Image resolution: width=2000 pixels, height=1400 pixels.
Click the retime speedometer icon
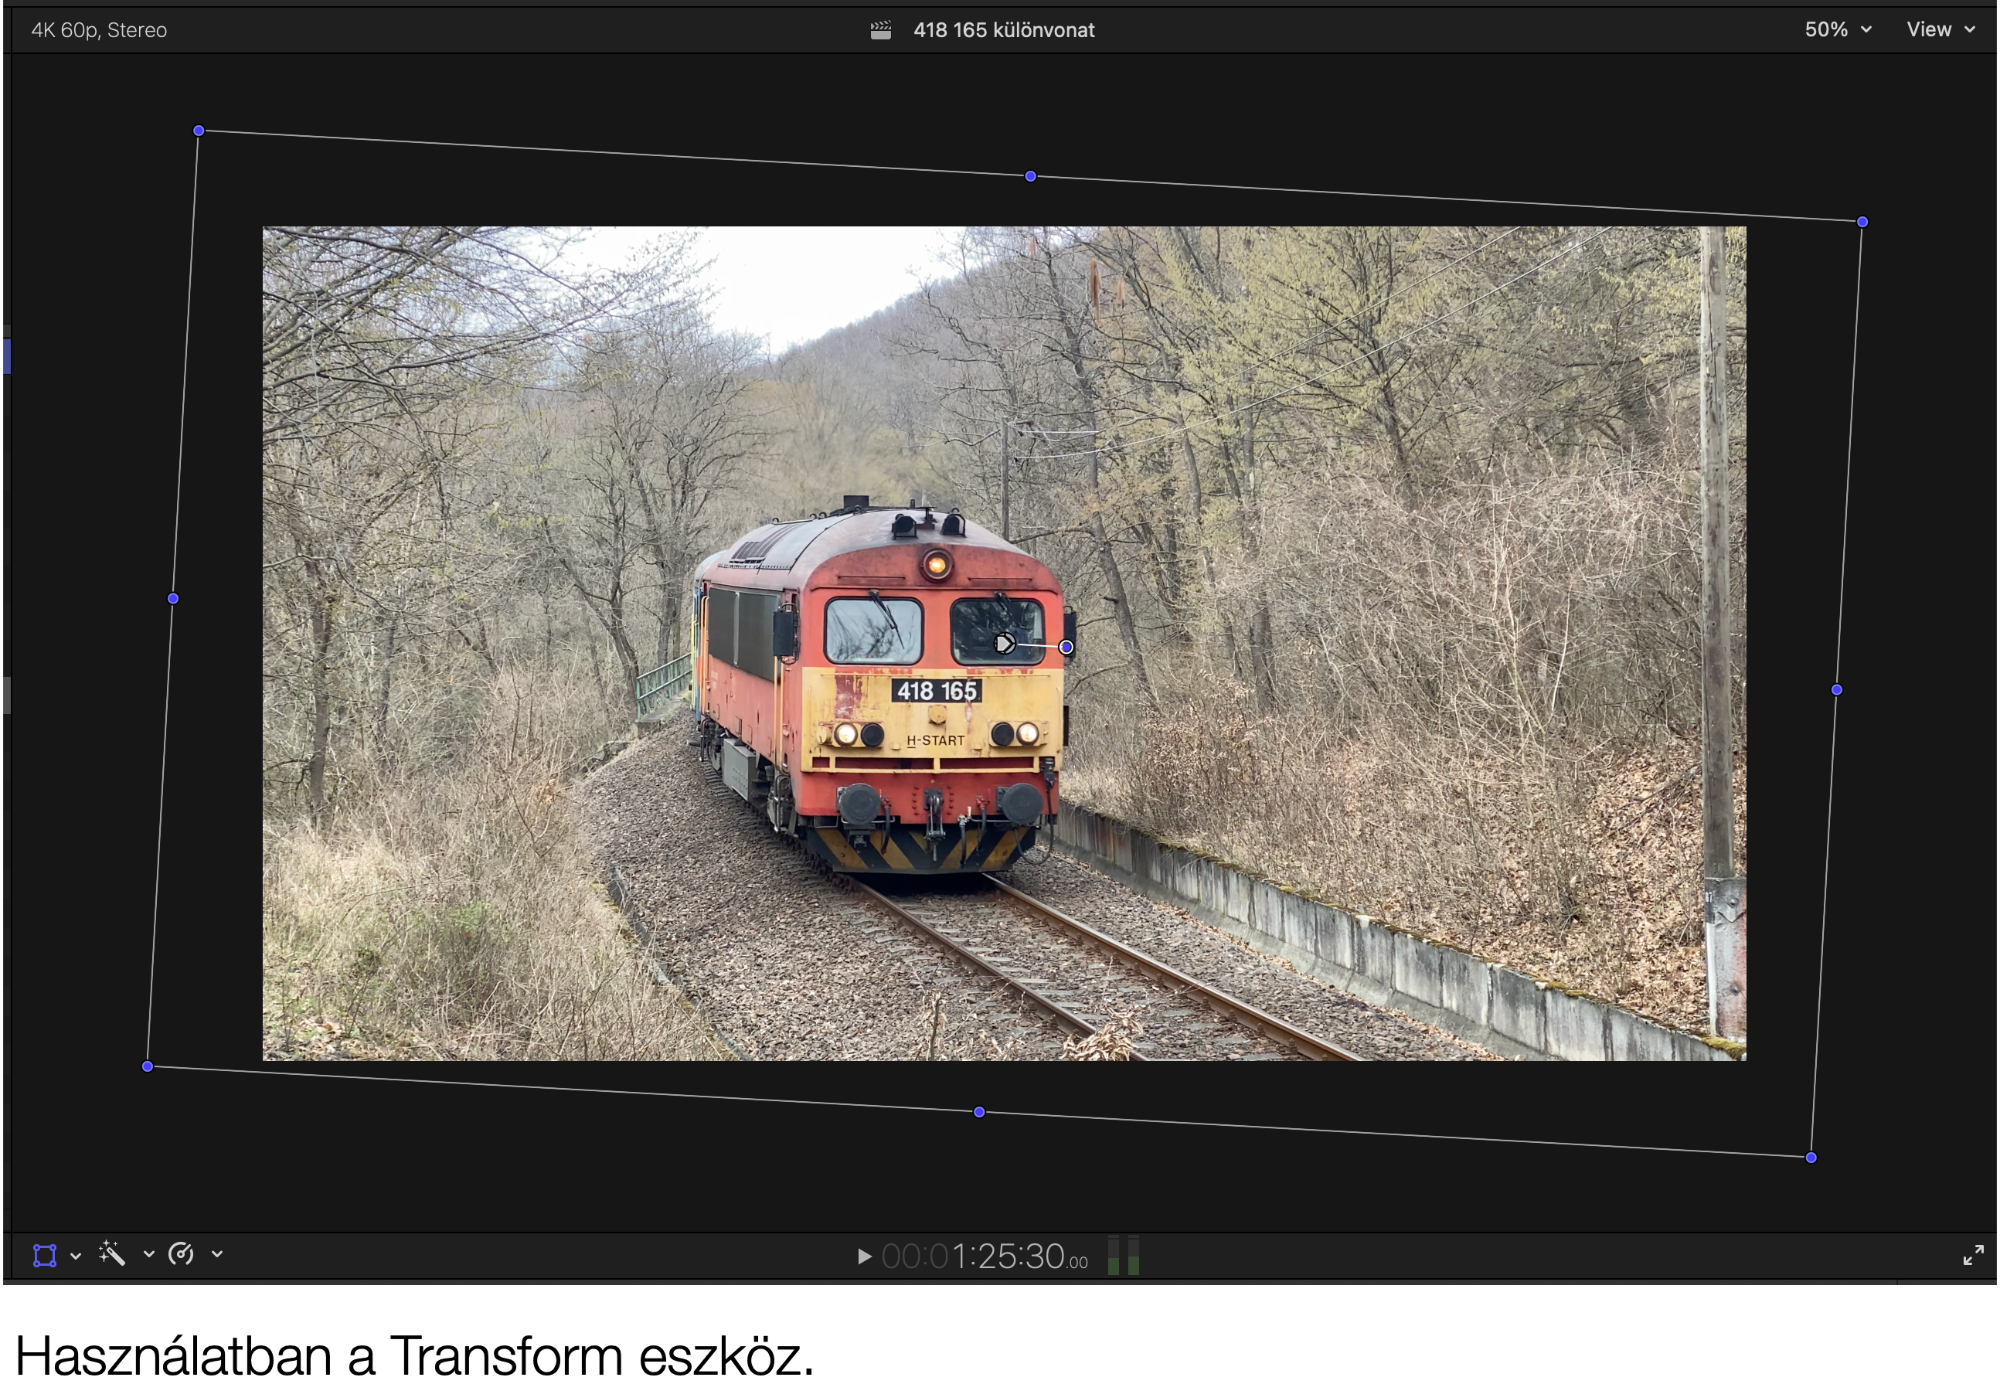pos(181,1254)
